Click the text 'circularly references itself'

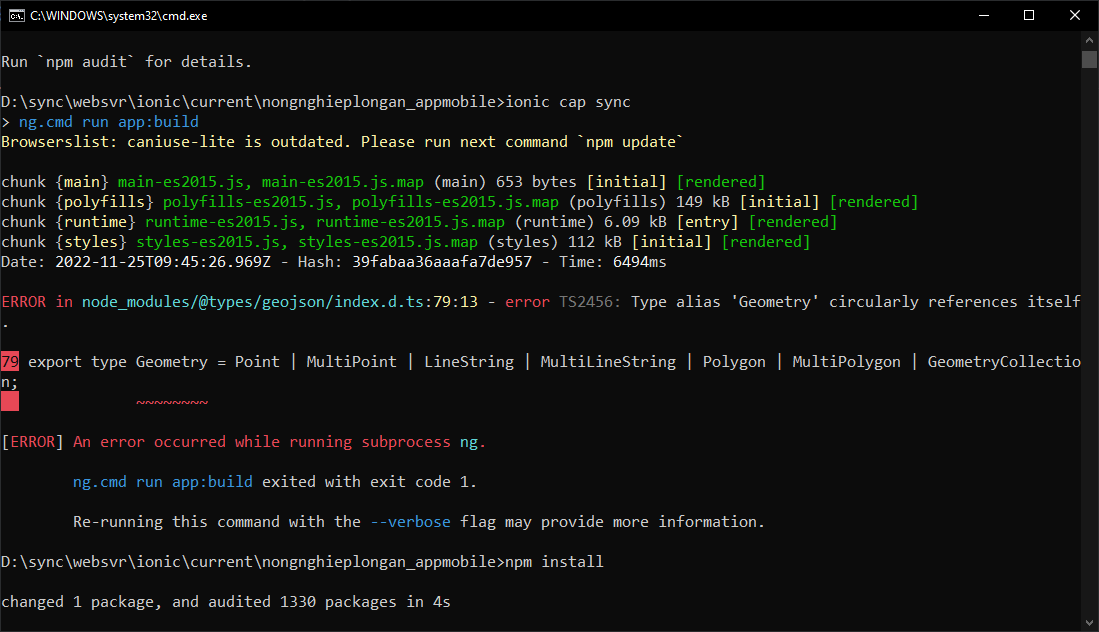click(955, 302)
